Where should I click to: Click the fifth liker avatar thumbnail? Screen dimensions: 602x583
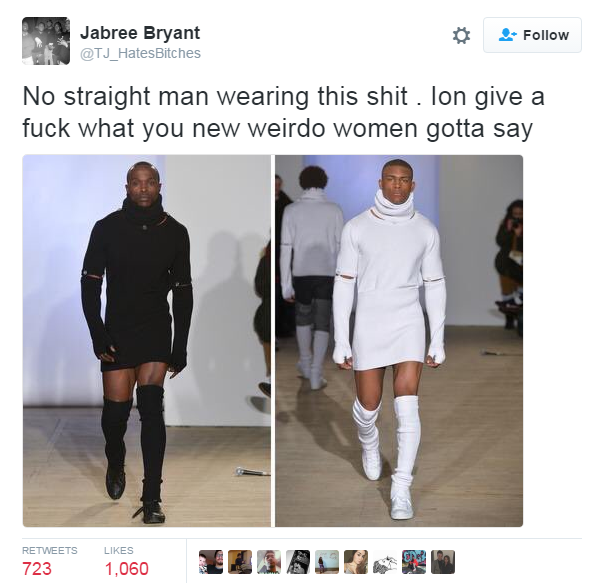327,562
